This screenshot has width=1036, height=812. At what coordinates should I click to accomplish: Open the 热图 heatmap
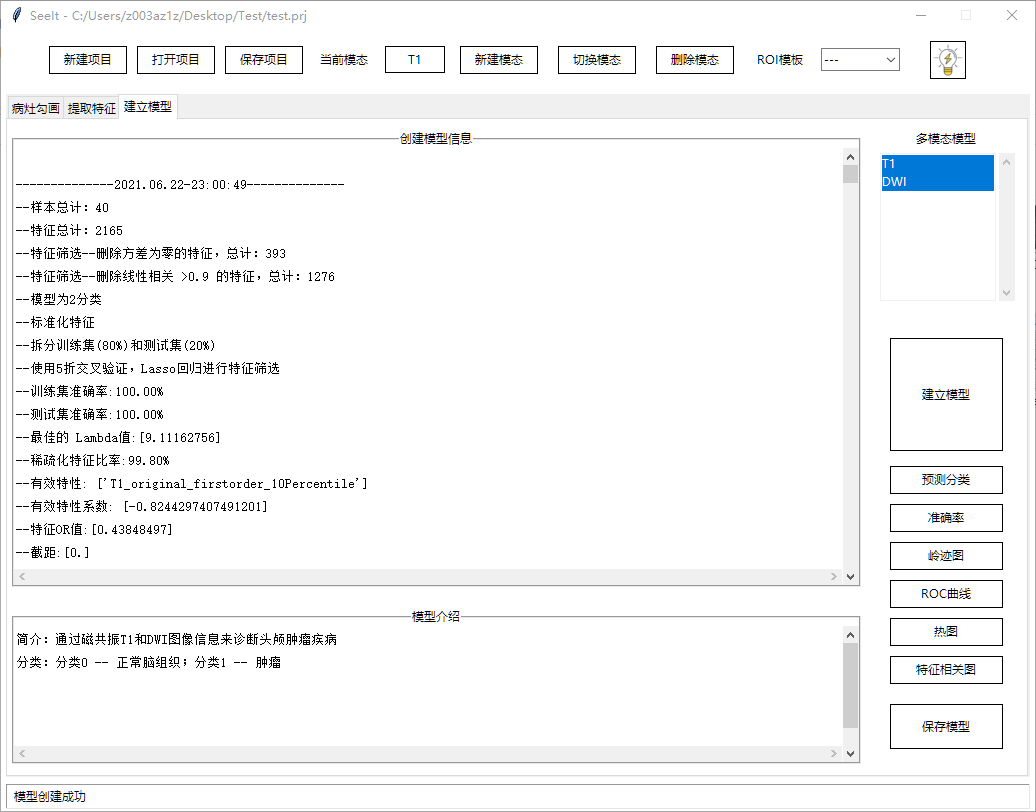click(946, 632)
